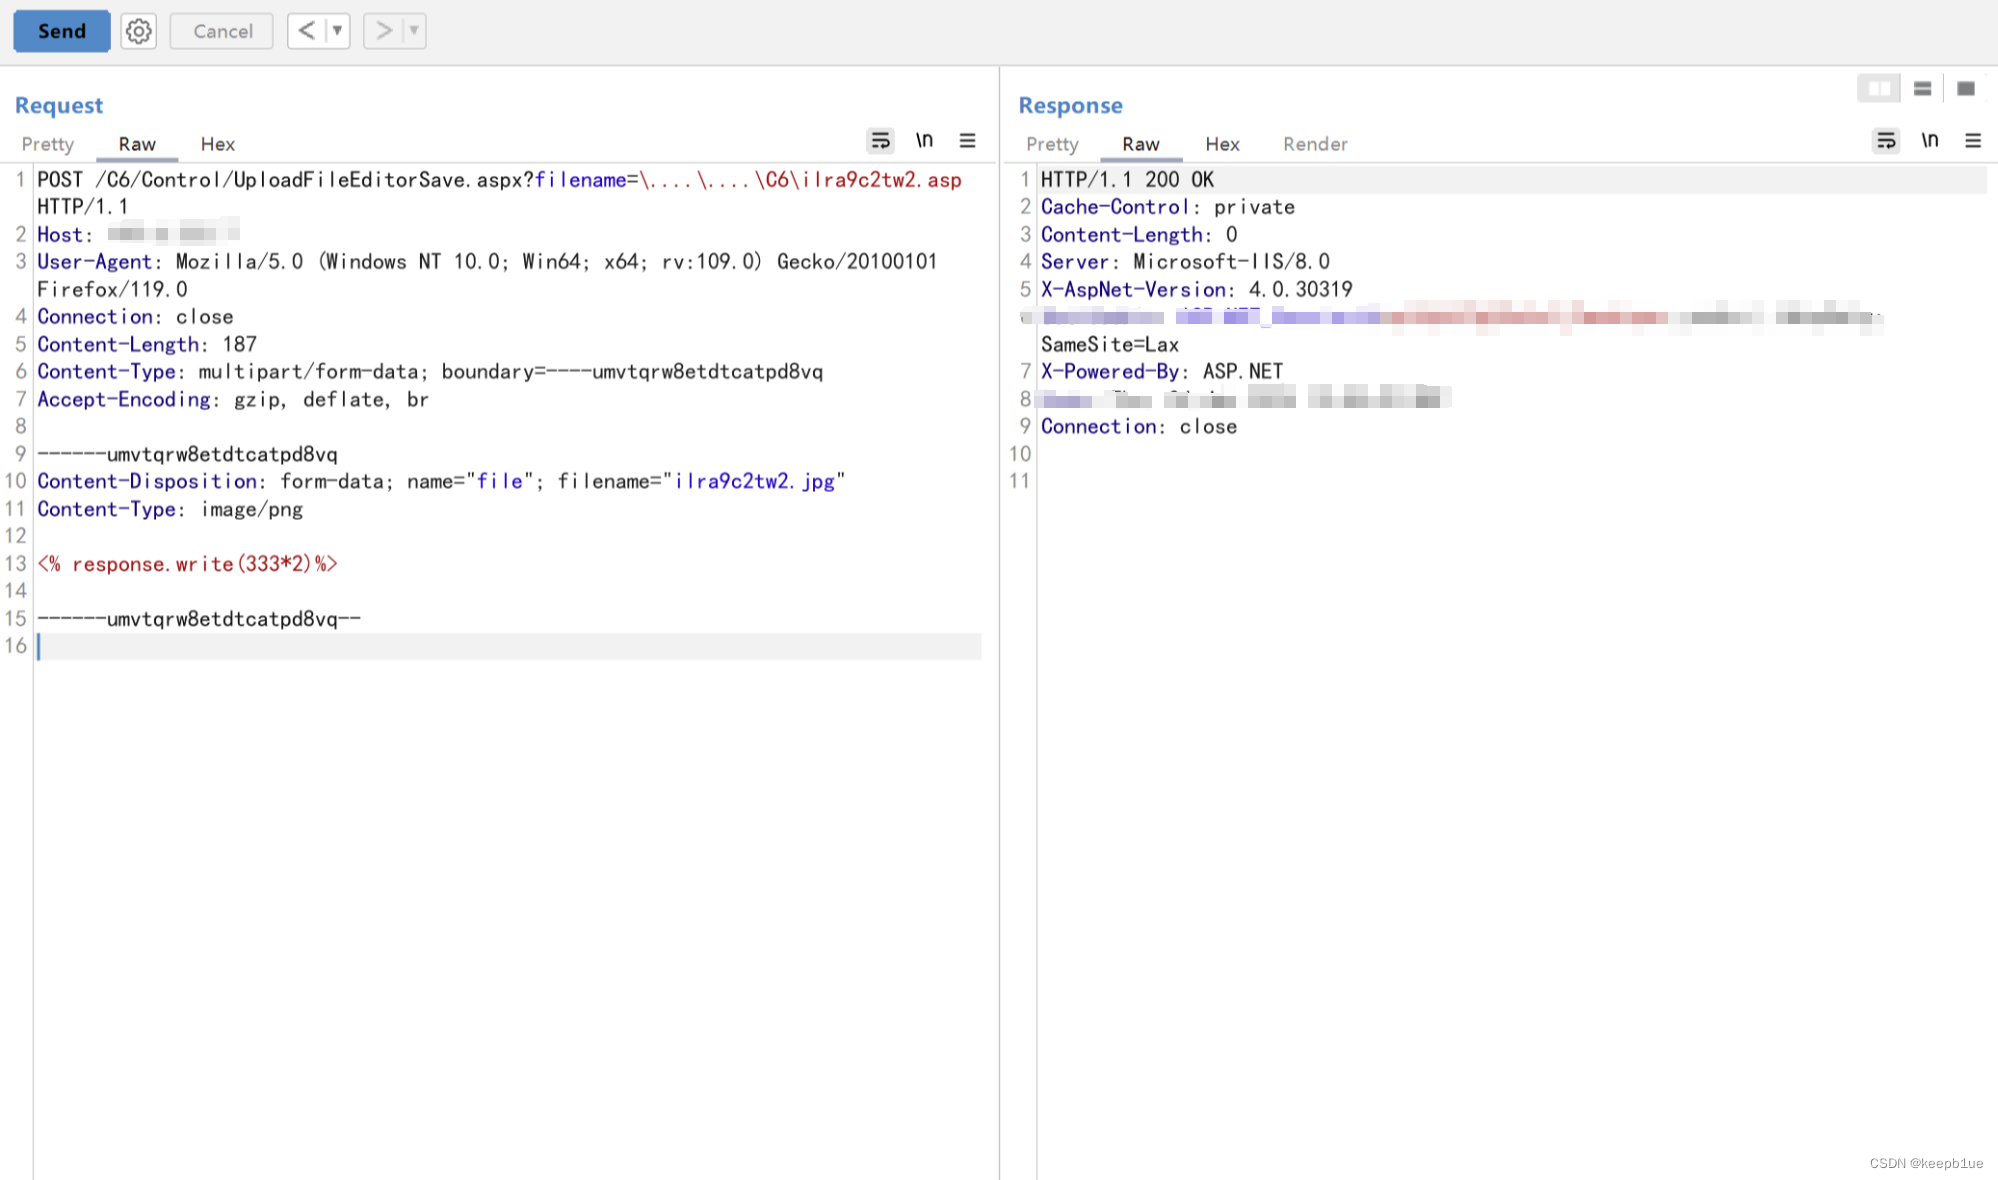Toggle non-printable characters in Request panel
The image size is (1998, 1180).
[924, 141]
